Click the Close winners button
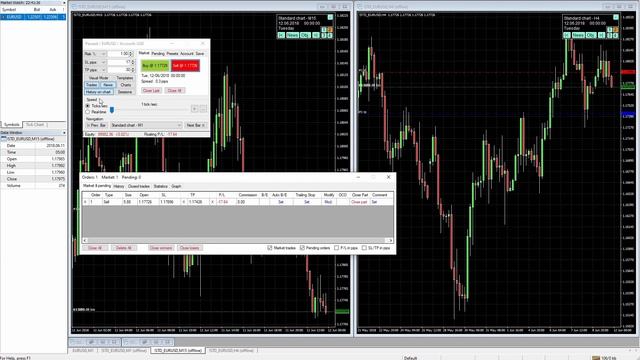 [x=161, y=248]
